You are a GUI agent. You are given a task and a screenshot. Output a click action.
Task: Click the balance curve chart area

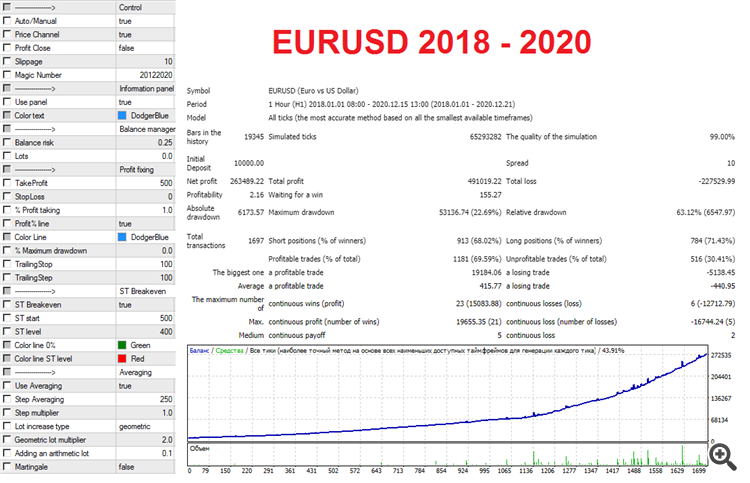[448, 393]
